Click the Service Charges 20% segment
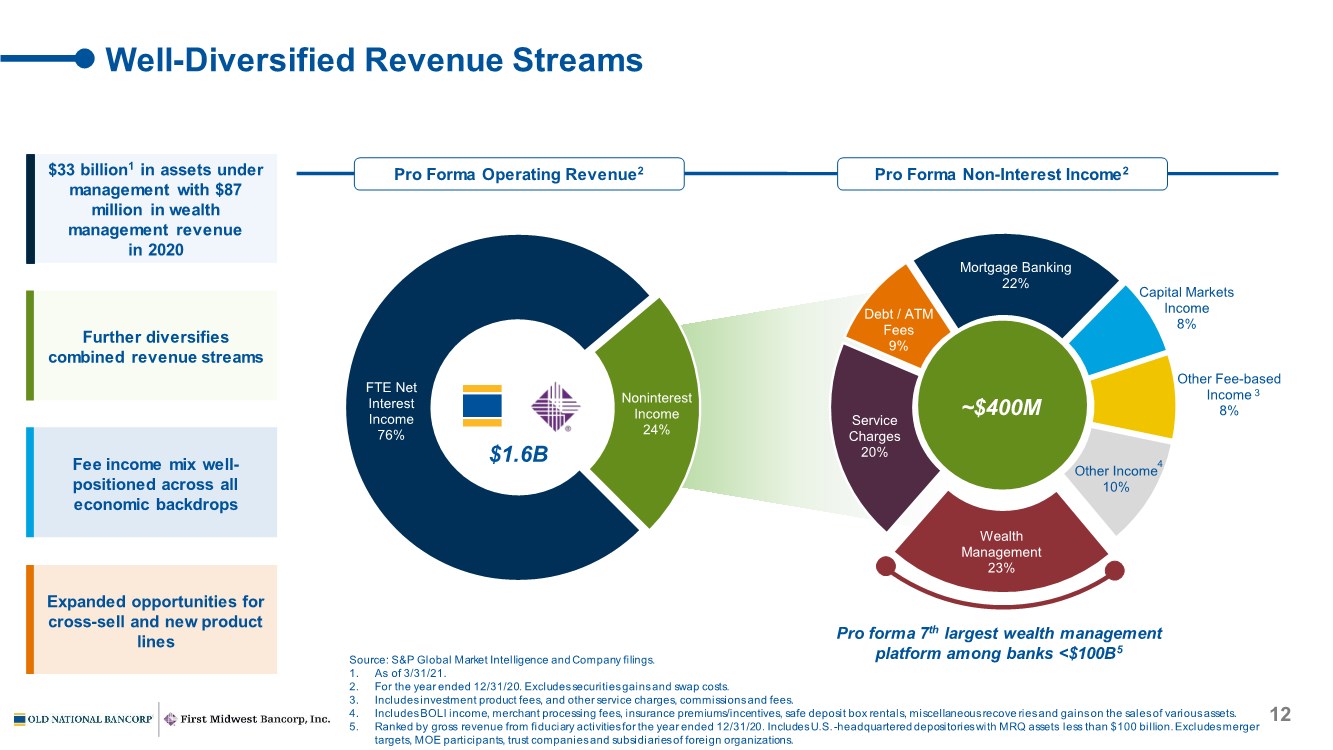 (876, 437)
